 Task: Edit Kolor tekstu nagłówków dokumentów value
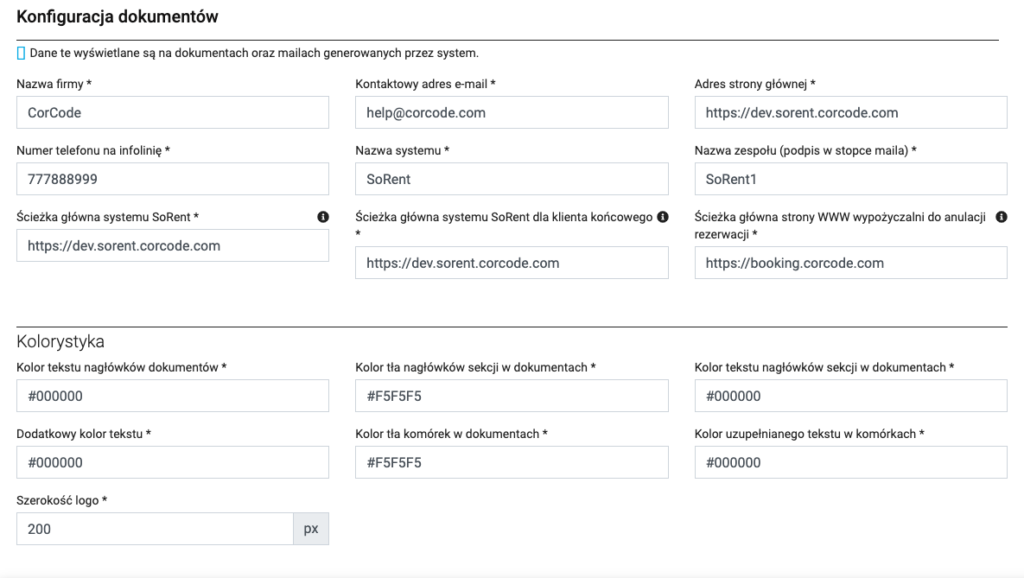(x=173, y=396)
